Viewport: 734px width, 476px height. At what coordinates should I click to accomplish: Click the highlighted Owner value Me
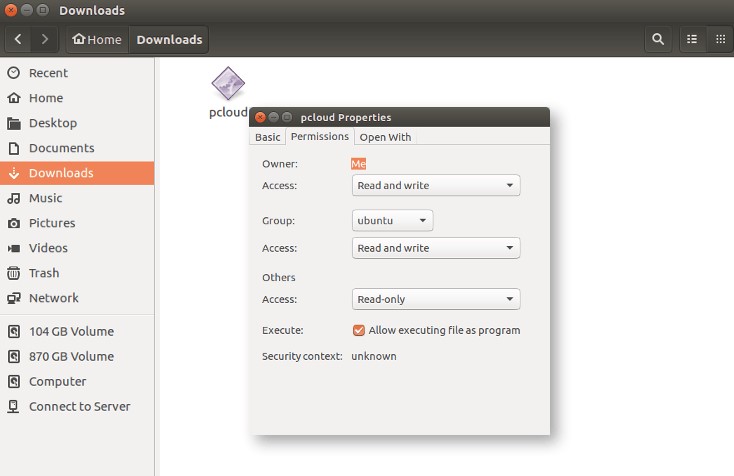pyautogui.click(x=359, y=164)
